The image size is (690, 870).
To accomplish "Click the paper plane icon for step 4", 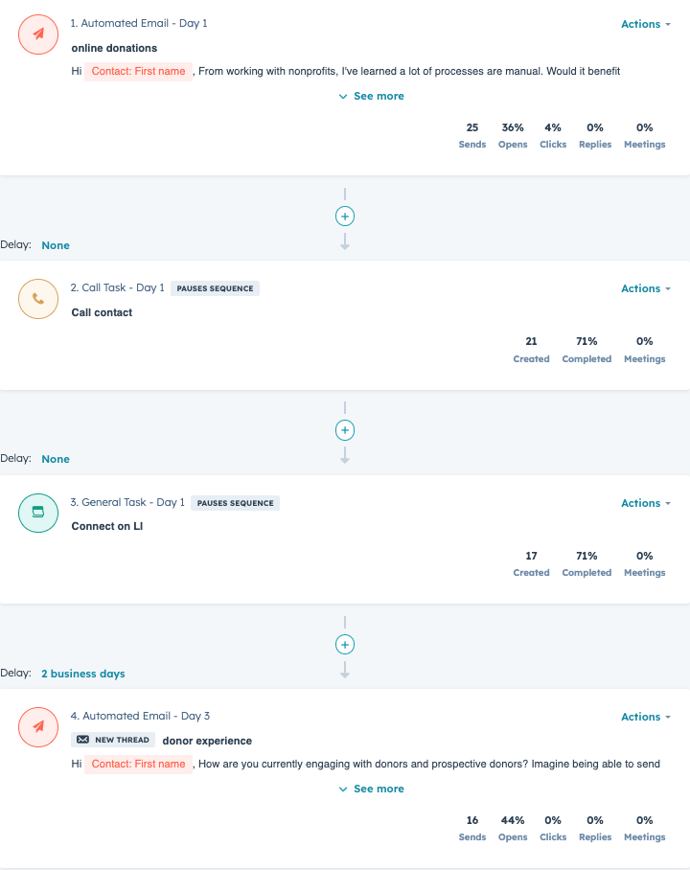I will pos(38,727).
